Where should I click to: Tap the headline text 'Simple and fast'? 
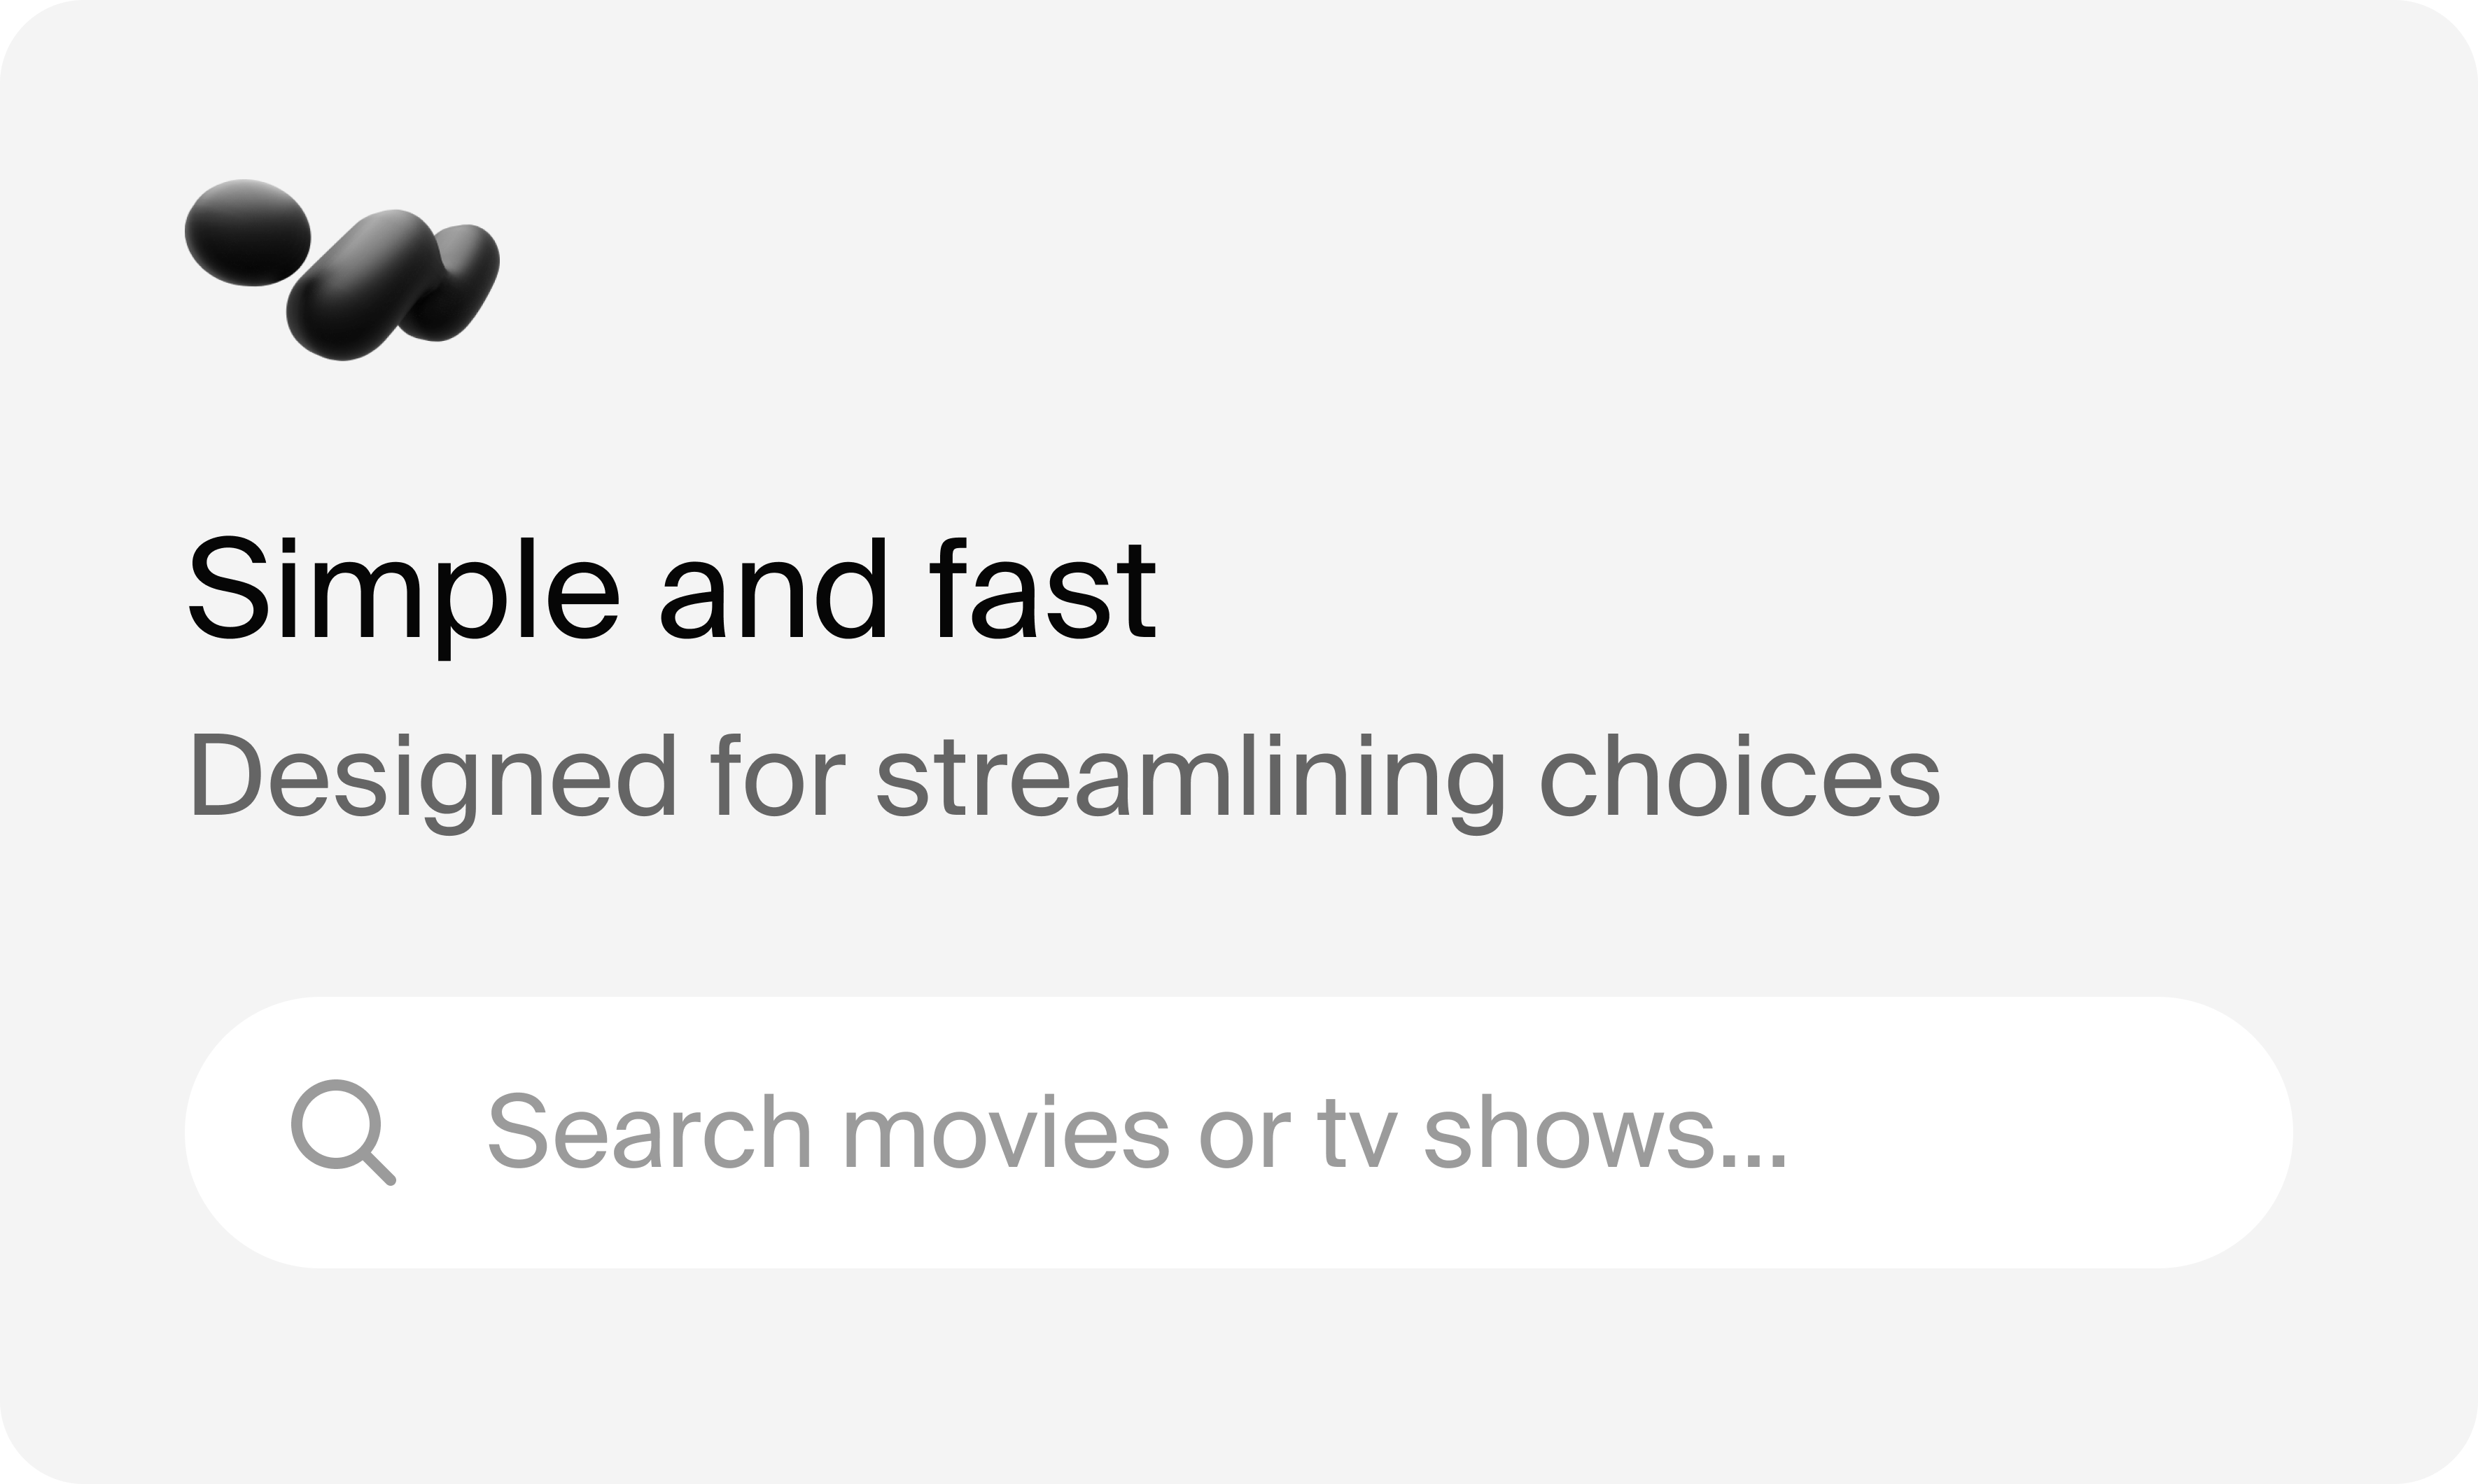(x=675, y=595)
